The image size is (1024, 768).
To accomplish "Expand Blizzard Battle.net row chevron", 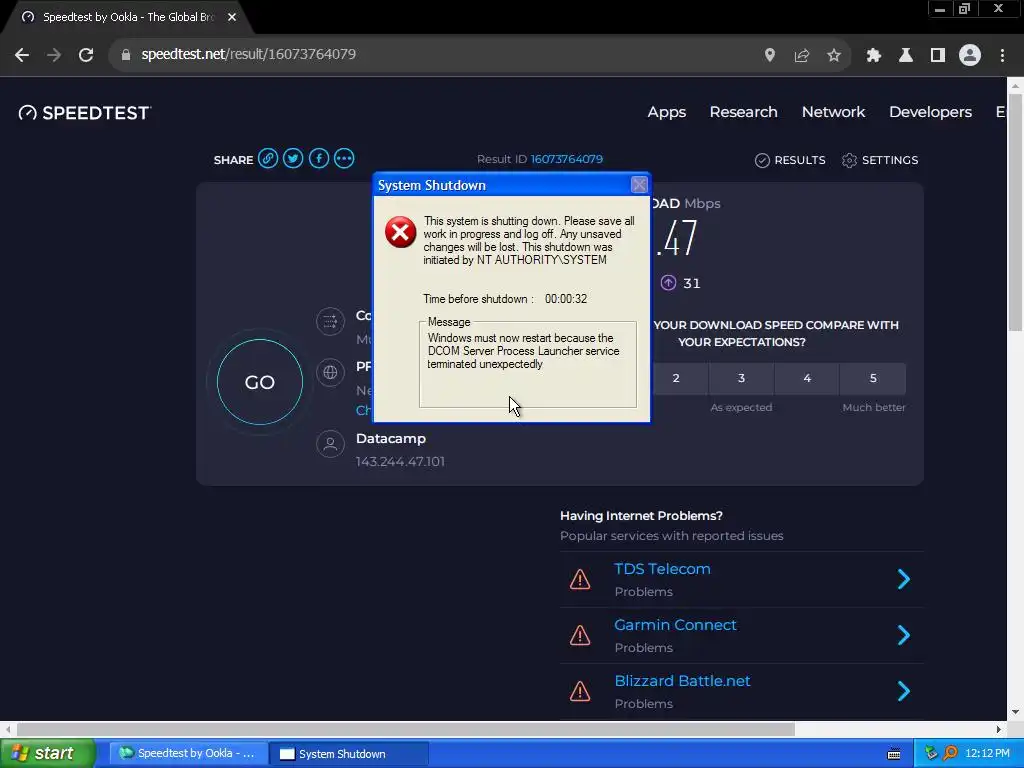I will point(904,691).
